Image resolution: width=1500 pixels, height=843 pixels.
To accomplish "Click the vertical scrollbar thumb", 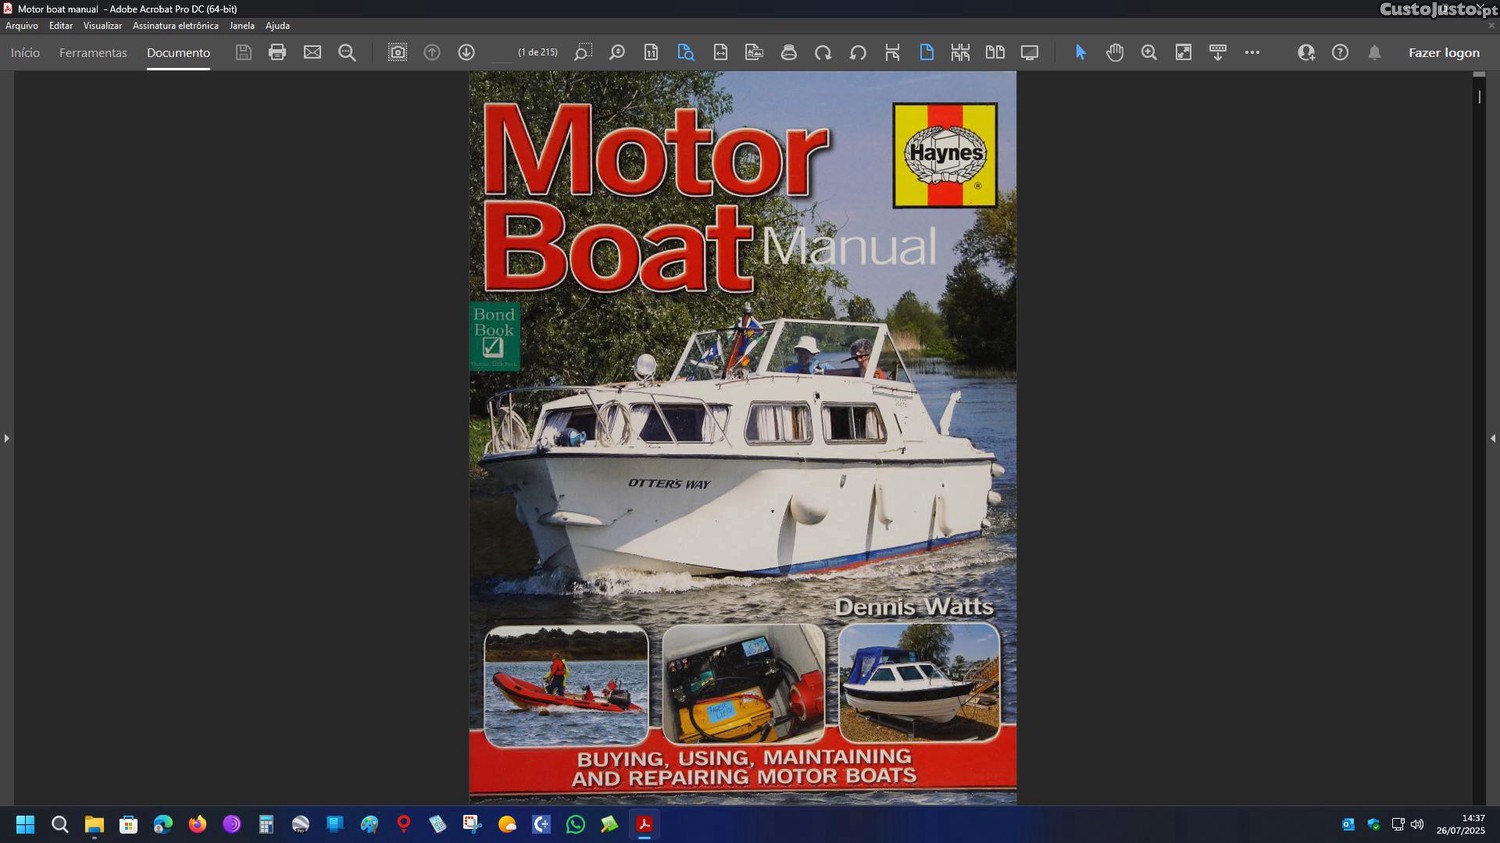I will point(1479,97).
